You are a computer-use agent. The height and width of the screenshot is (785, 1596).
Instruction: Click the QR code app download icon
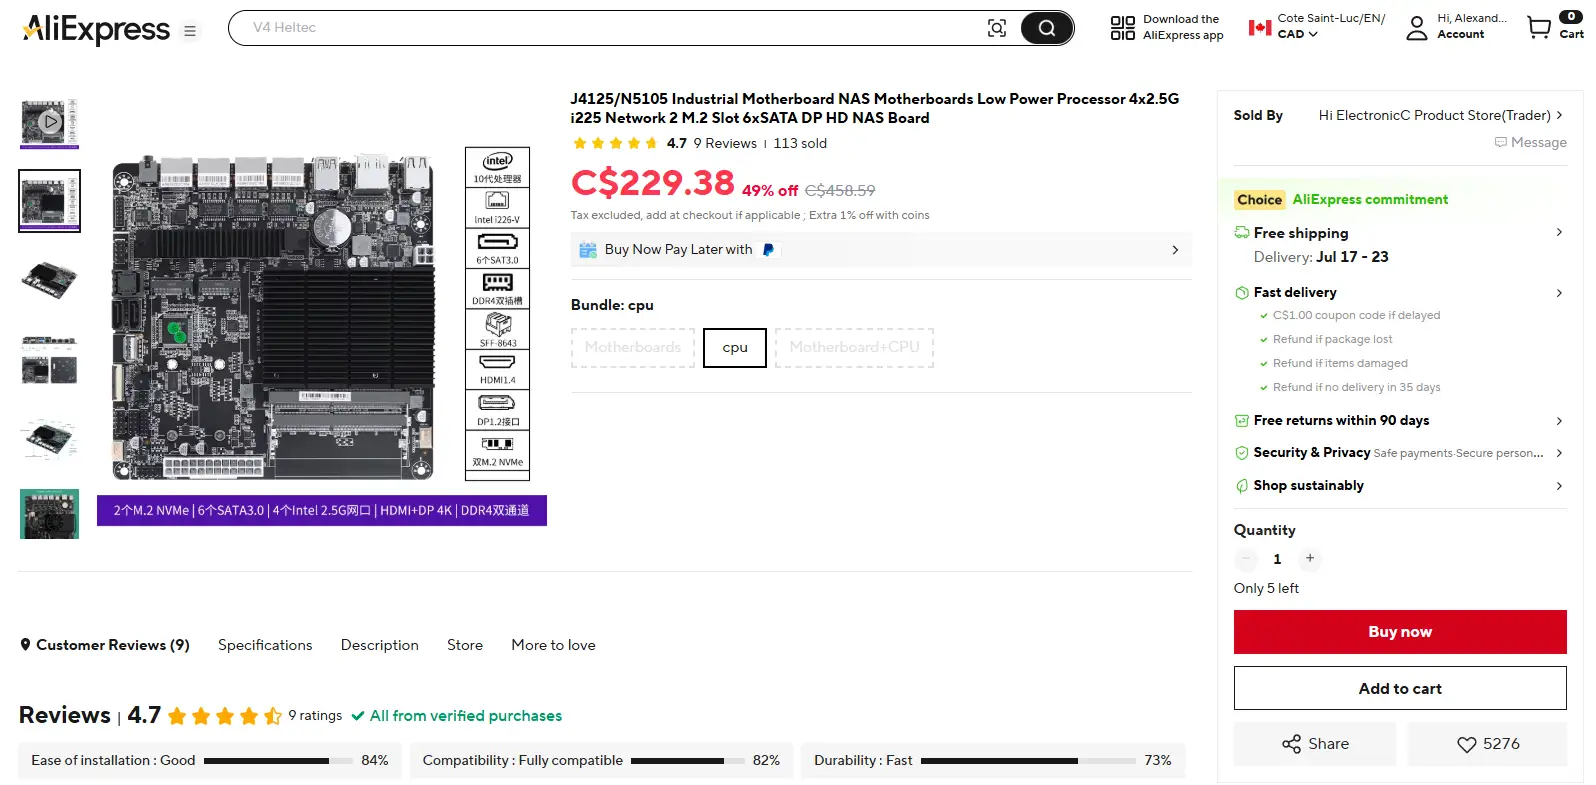click(1122, 27)
